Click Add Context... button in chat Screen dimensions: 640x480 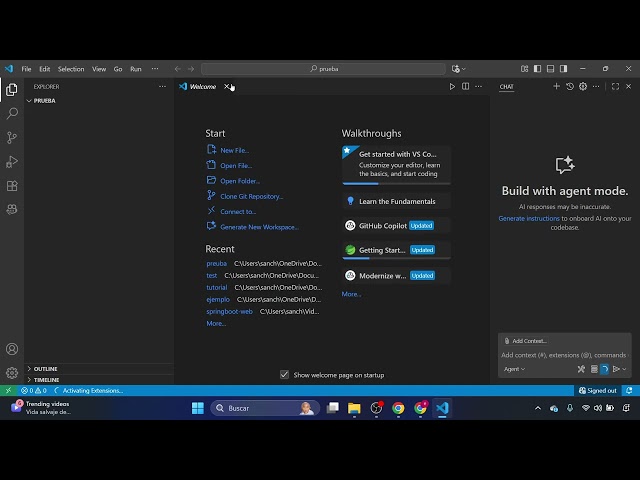click(x=525, y=341)
